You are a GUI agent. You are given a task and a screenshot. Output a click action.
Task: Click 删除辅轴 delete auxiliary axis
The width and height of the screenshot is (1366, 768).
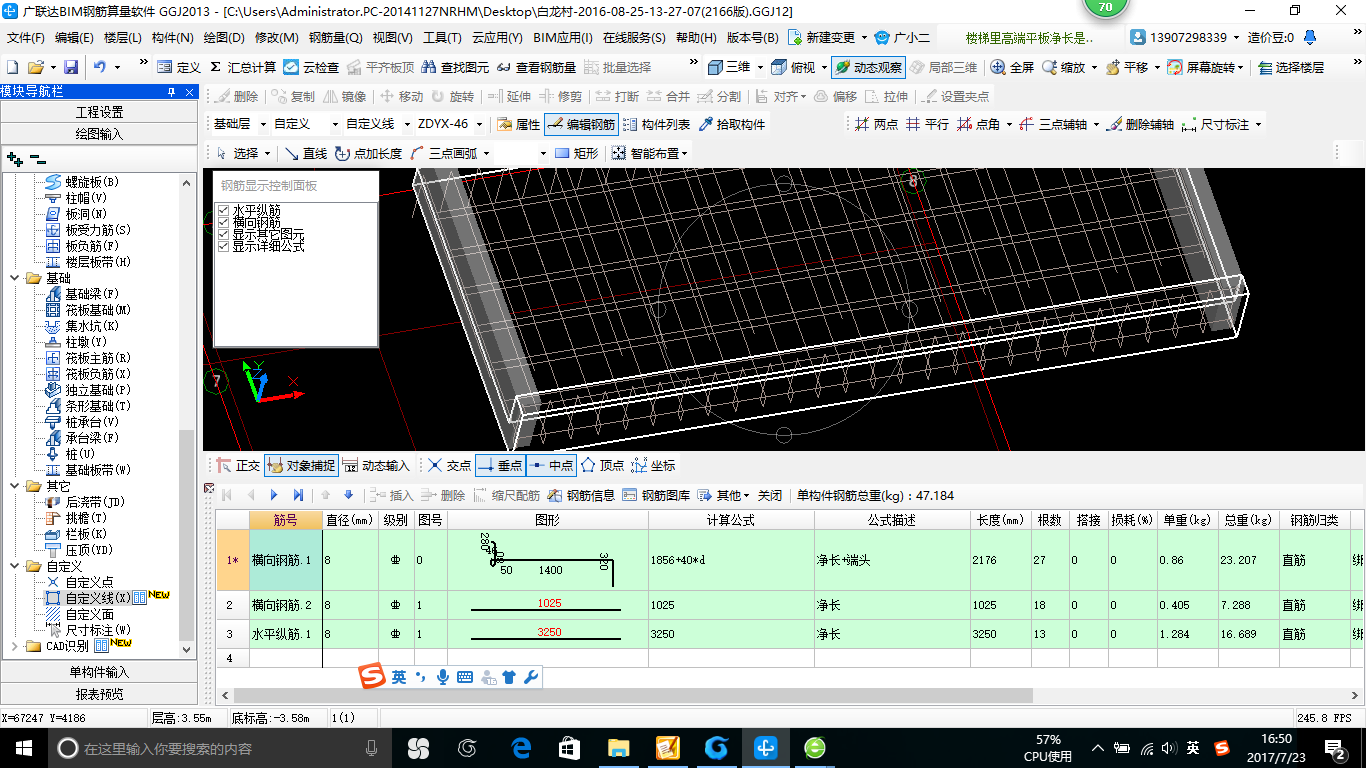[1140, 125]
